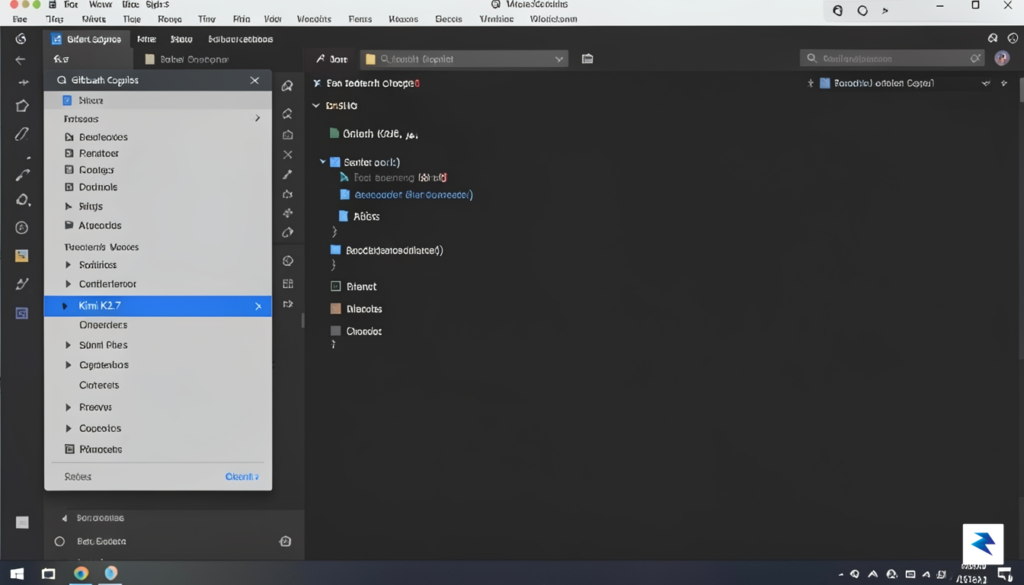The width and height of the screenshot is (1024, 585).
Task: Open the Wlotictonn menu in the menu bar
Action: tap(553, 19)
